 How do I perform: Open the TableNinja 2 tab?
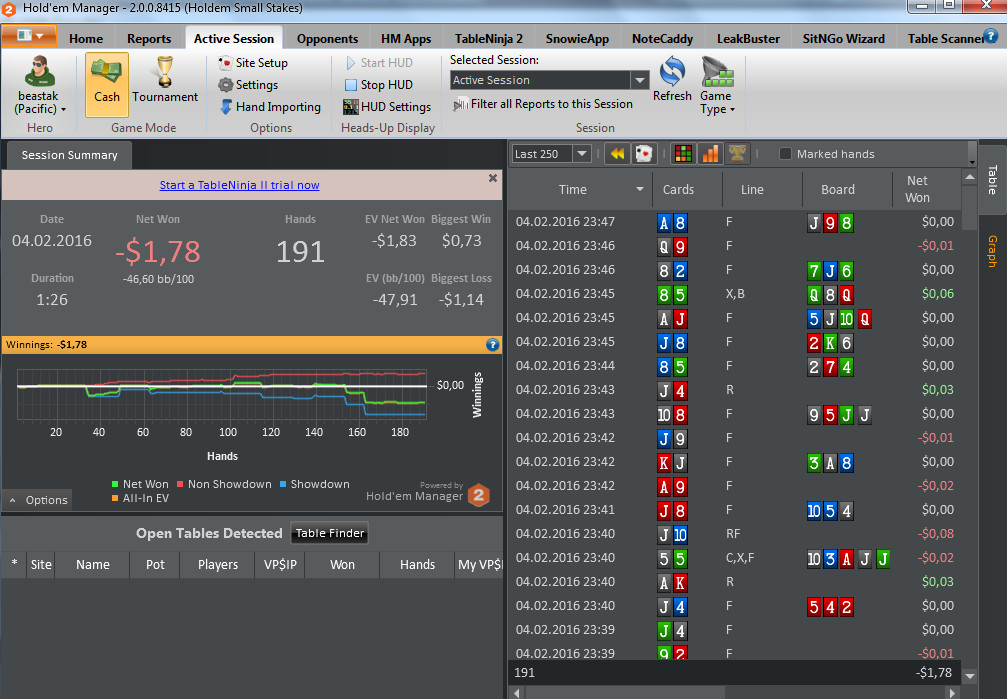489,39
